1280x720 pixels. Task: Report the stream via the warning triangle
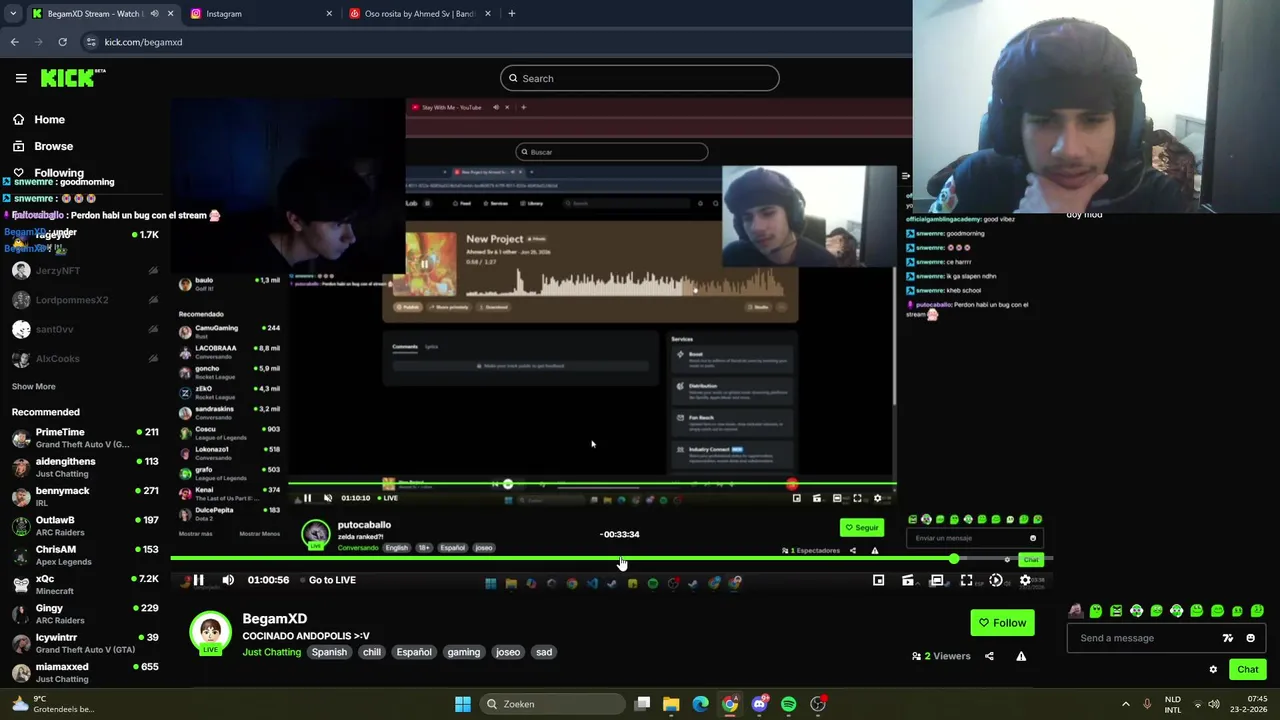[x=1021, y=656]
